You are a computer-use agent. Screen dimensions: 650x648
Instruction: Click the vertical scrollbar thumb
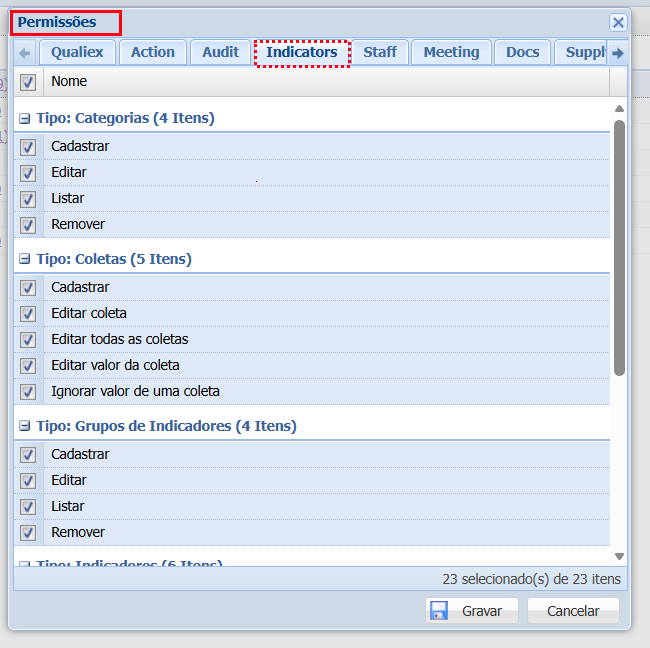click(x=619, y=248)
